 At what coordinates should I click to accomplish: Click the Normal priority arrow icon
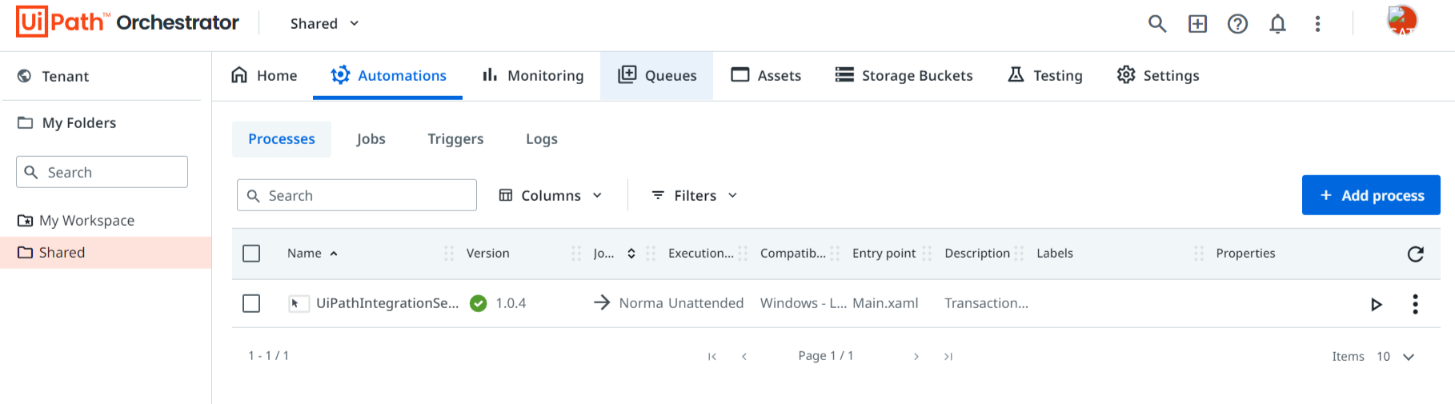(602, 303)
